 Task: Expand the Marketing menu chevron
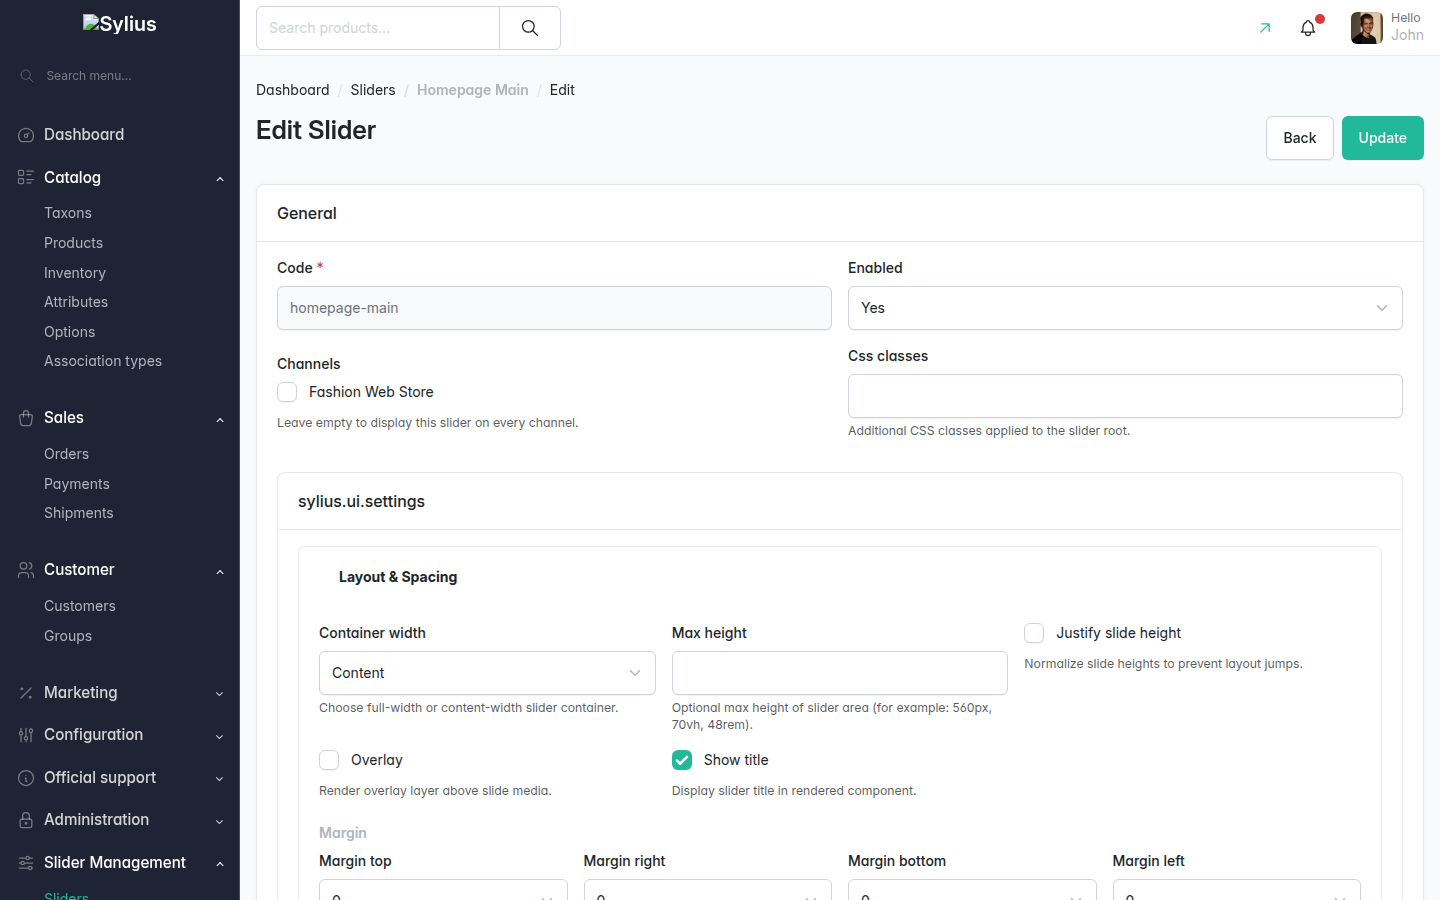pyautogui.click(x=220, y=694)
